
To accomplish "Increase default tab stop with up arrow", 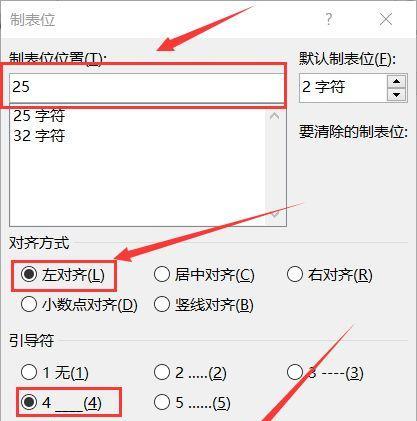I will (396, 81).
